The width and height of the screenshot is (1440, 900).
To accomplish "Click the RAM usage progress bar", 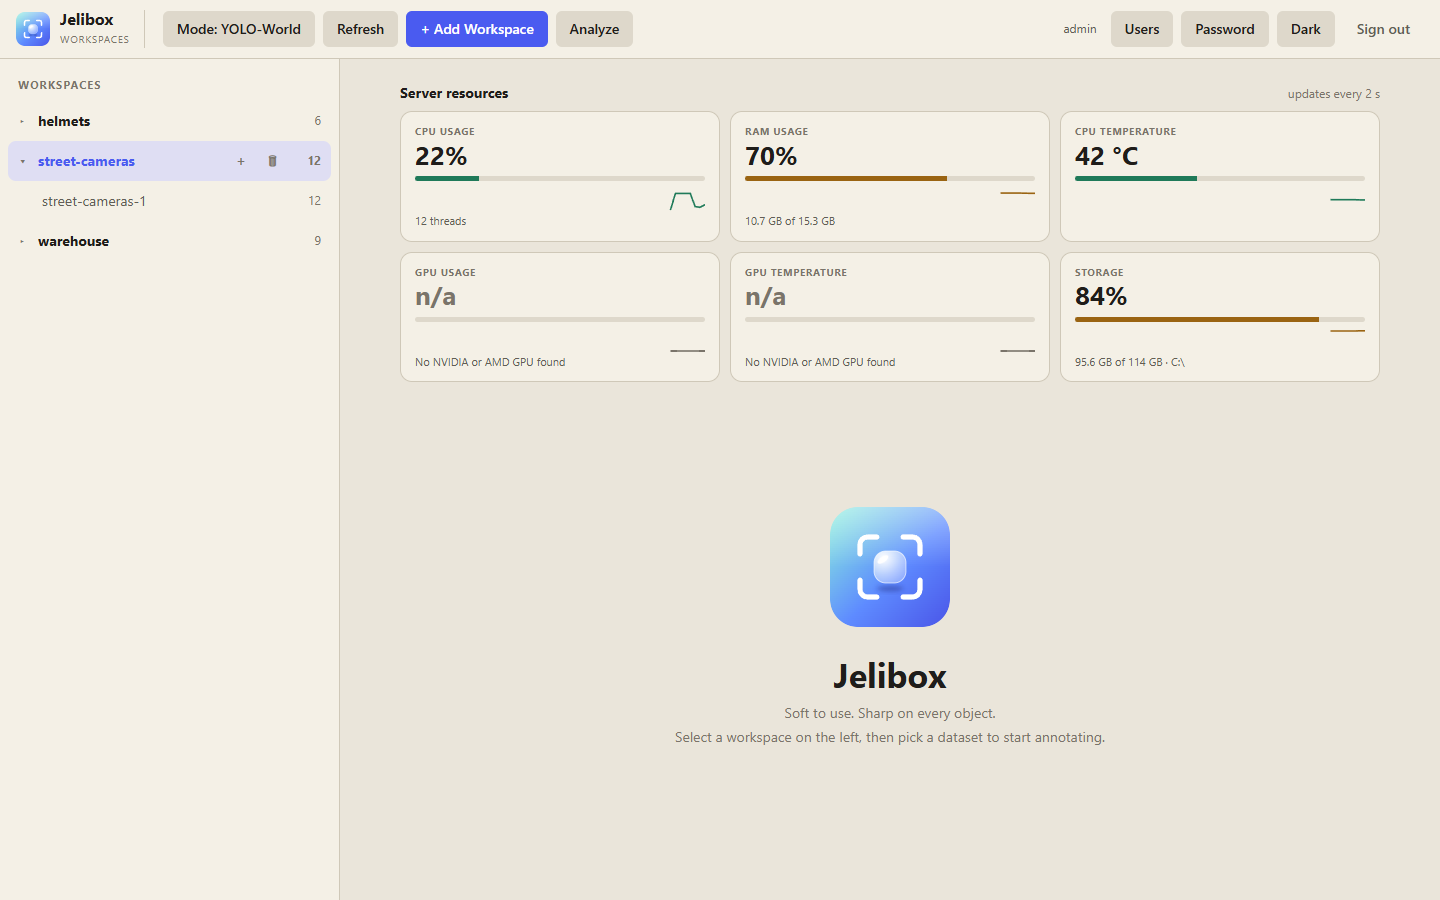I will [x=890, y=178].
